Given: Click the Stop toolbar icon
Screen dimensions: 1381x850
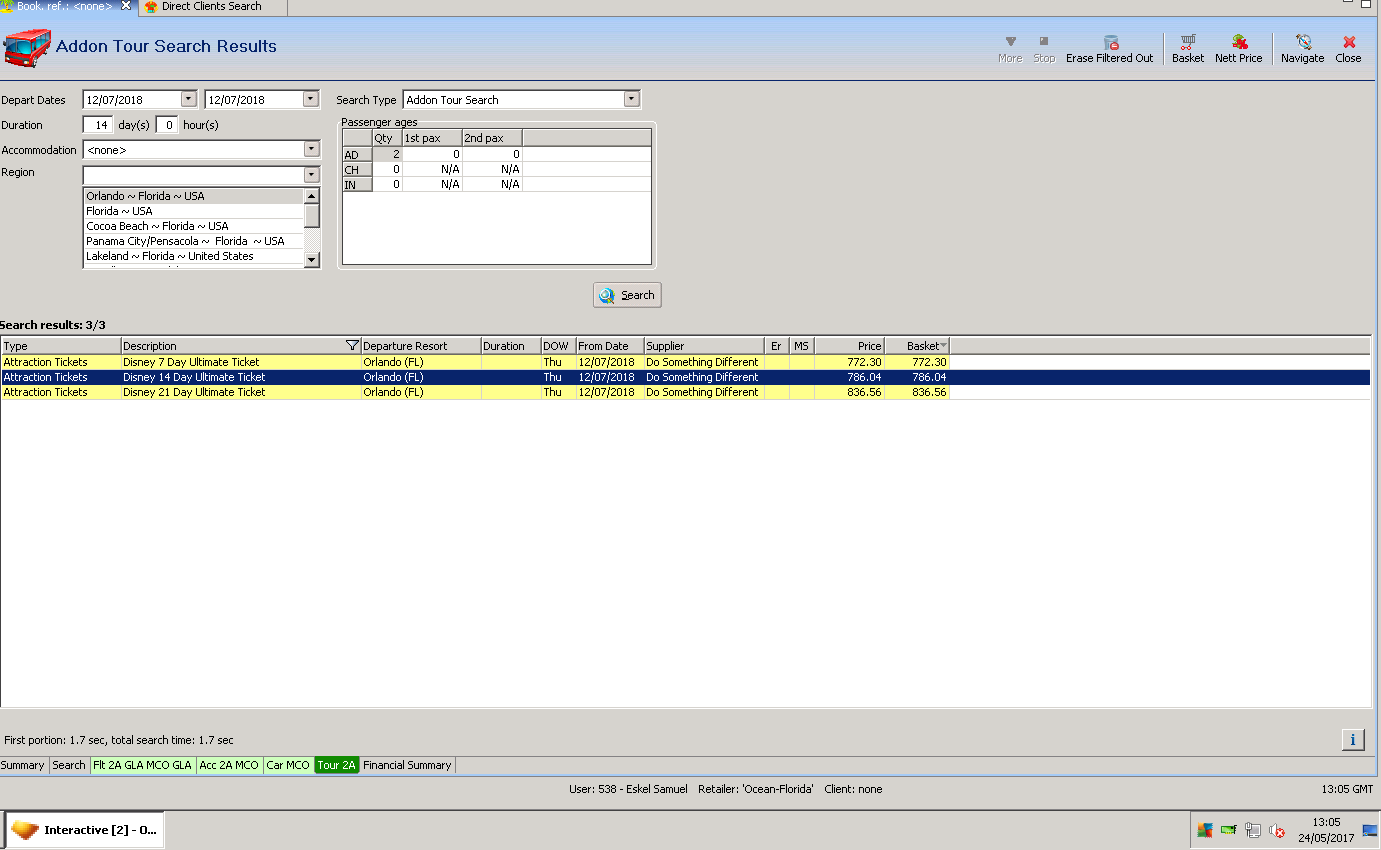Looking at the screenshot, I should [x=1044, y=42].
